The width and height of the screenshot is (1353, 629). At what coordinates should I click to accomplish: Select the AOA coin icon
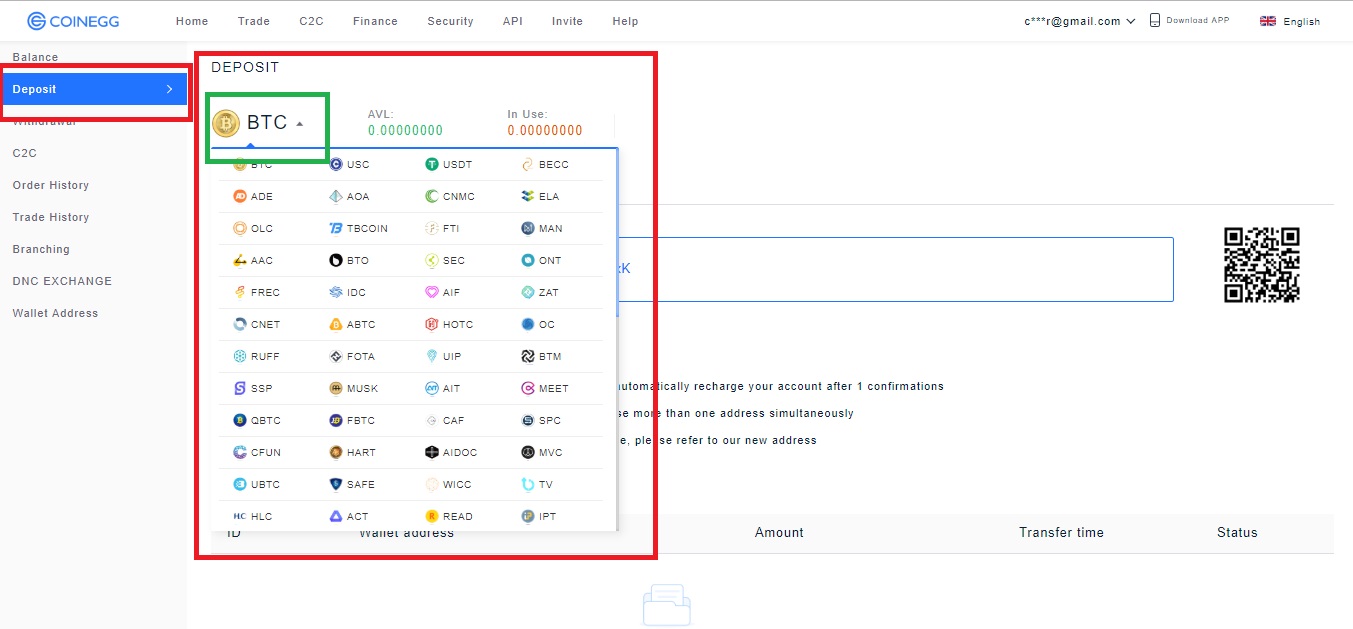(336, 196)
